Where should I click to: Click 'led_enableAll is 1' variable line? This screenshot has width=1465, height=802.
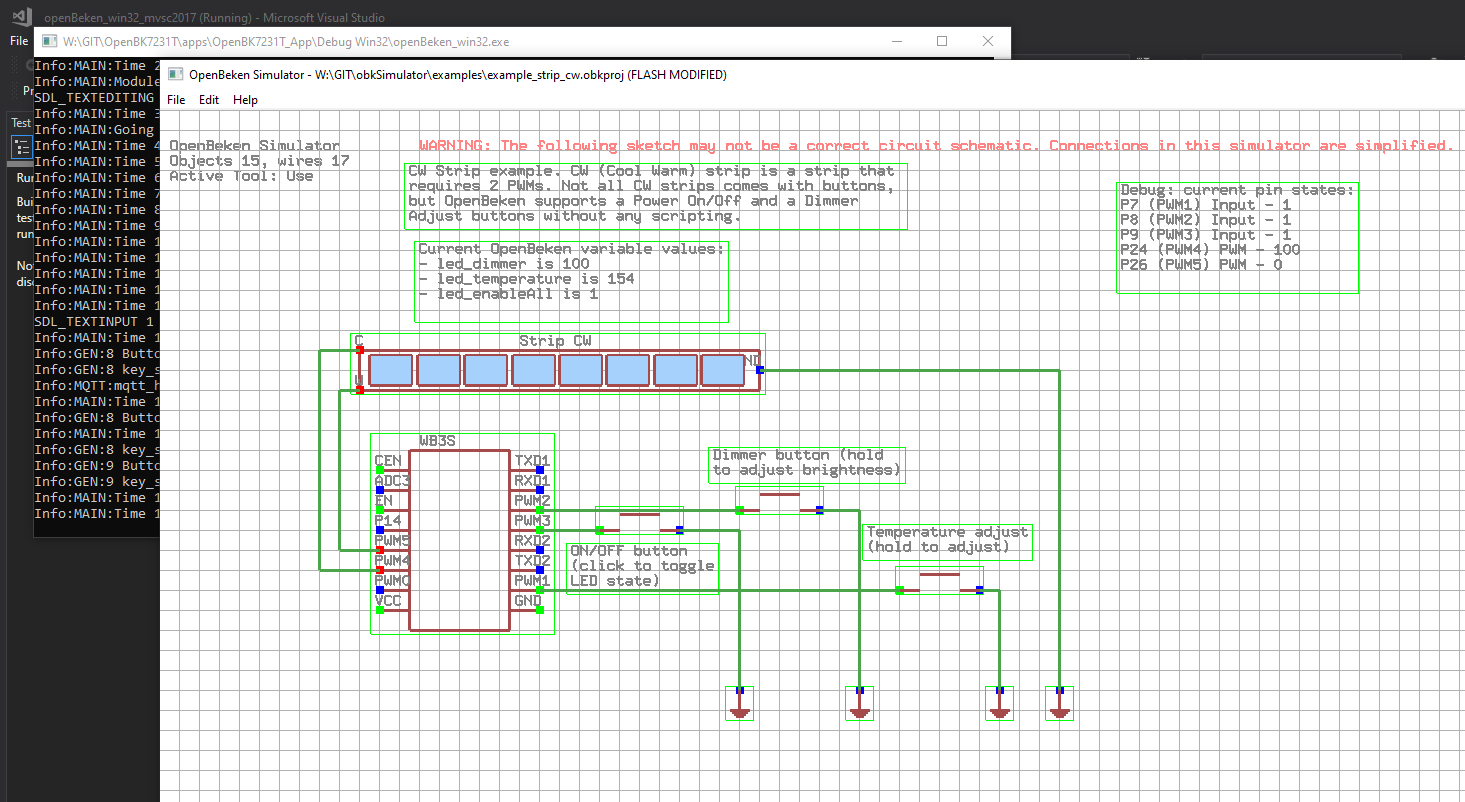[x=508, y=294]
